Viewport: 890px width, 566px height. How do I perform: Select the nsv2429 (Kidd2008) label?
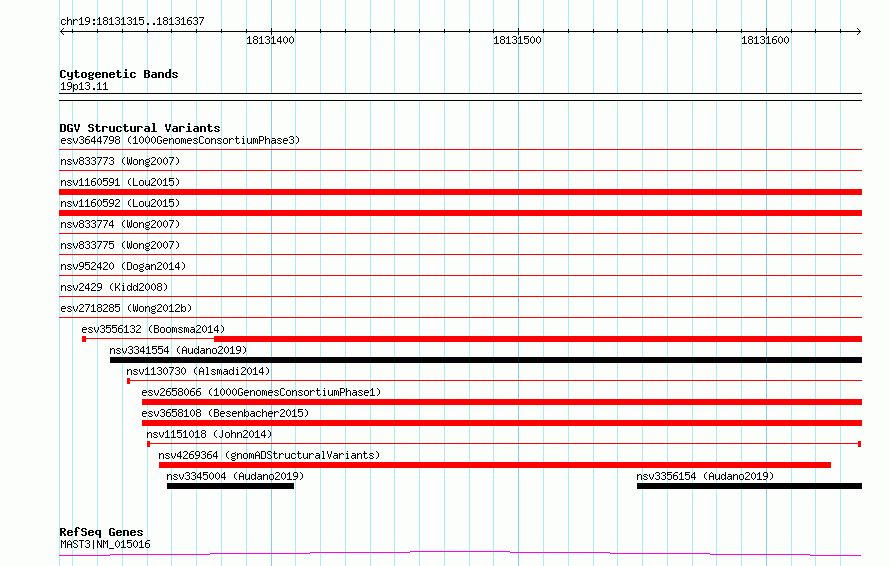click(114, 287)
